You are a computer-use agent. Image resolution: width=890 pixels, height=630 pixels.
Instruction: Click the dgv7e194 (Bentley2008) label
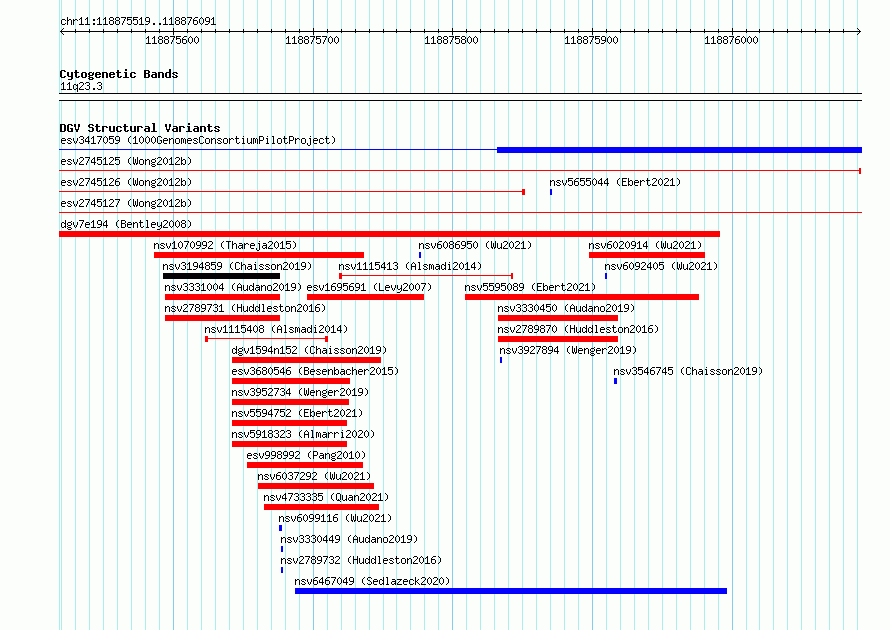tap(126, 224)
